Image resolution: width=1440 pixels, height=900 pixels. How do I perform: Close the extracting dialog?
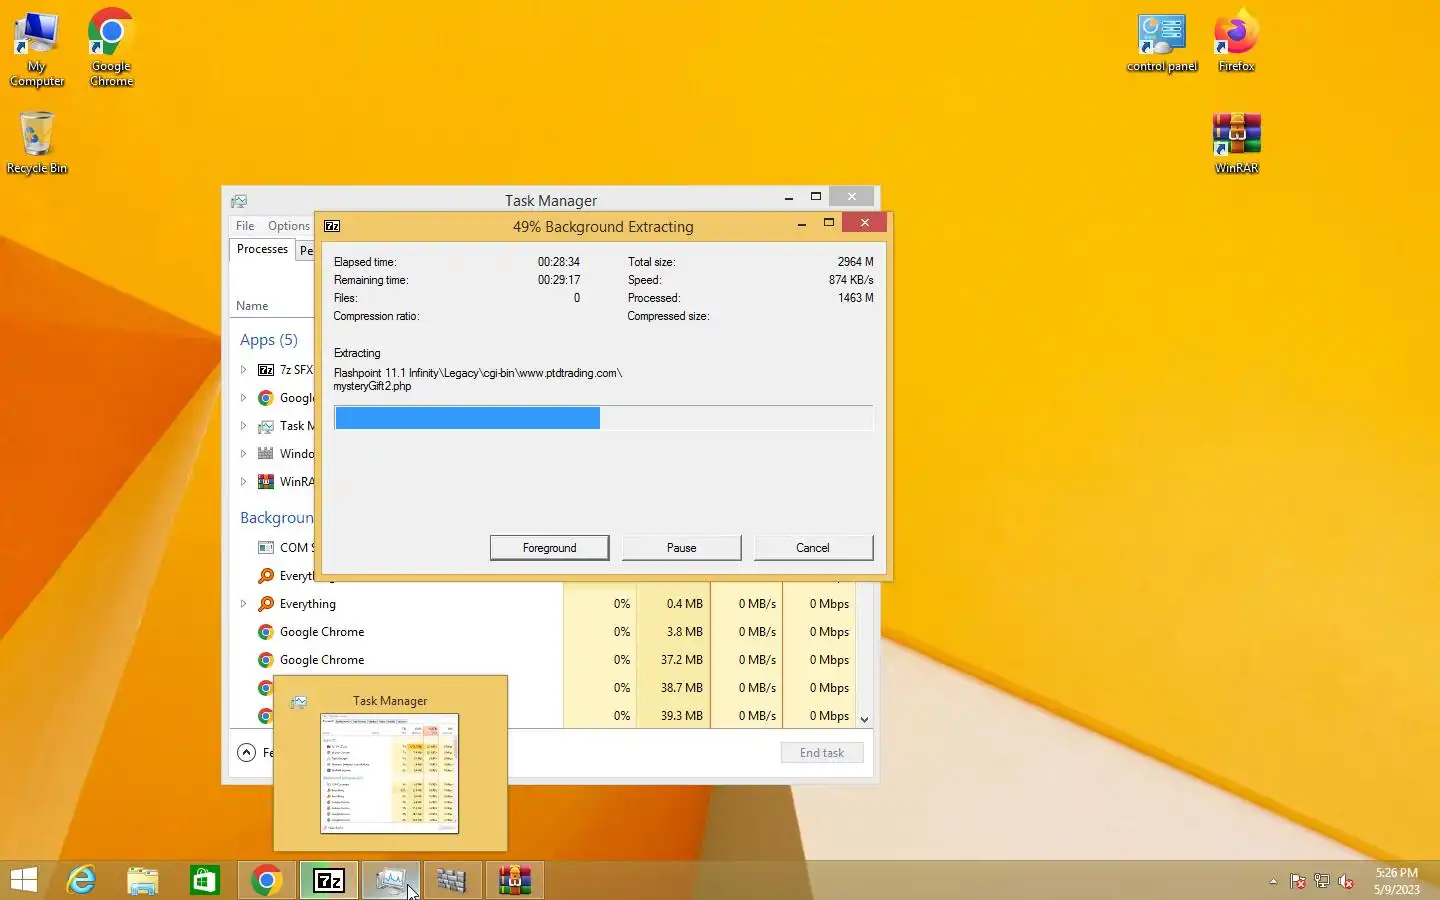coord(865,223)
